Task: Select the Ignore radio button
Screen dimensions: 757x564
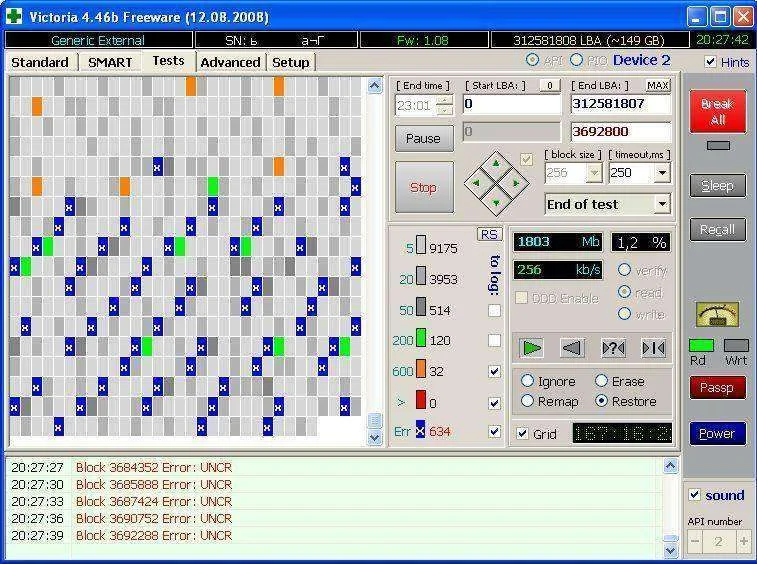Action: pos(527,381)
